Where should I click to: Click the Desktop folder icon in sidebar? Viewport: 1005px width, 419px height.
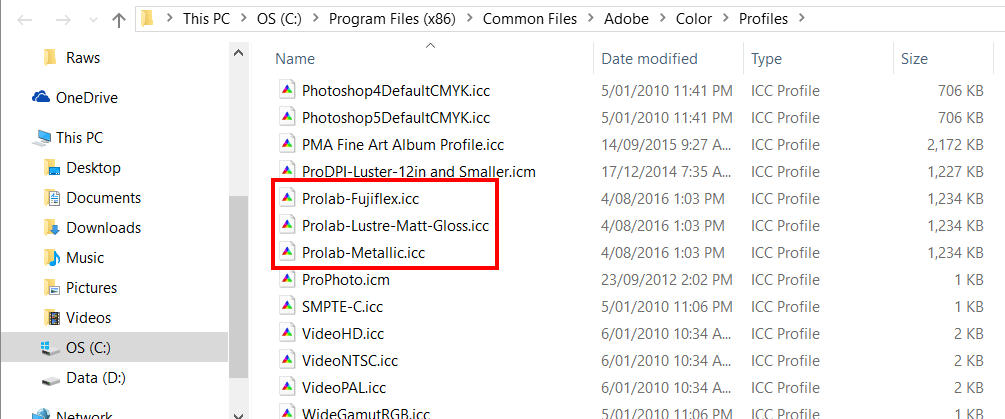[x=52, y=168]
